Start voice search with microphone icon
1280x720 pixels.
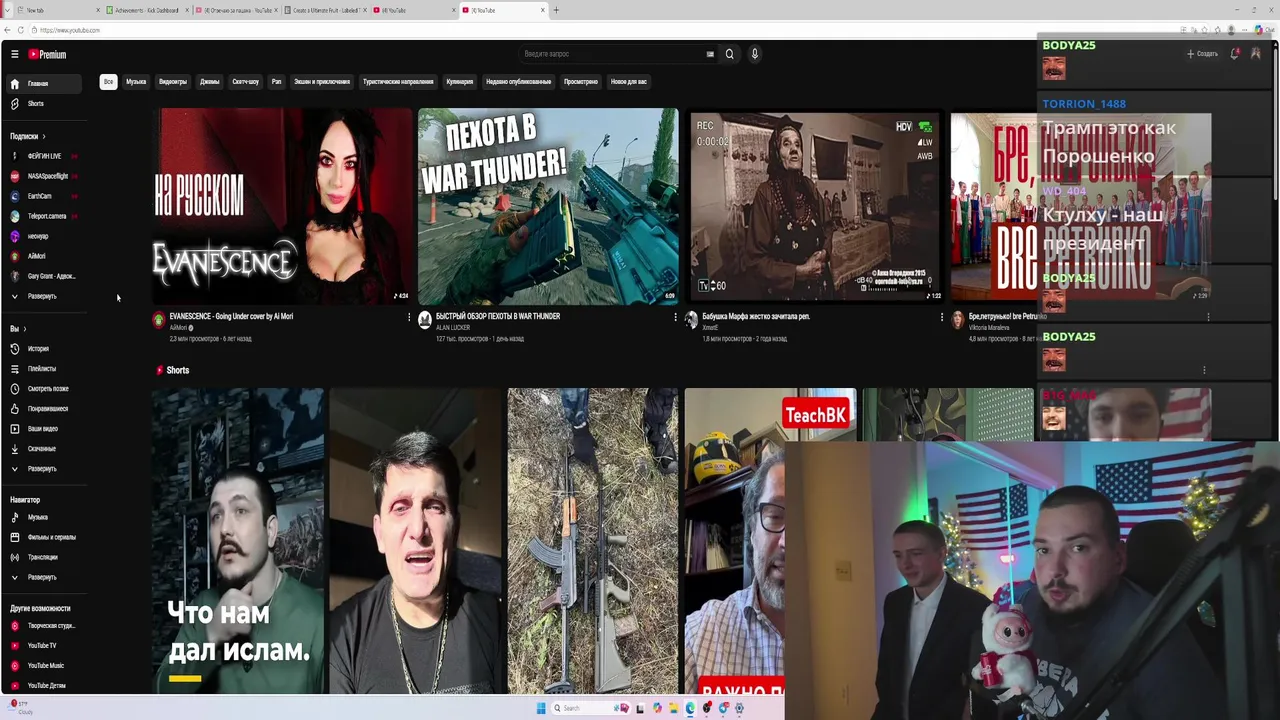tap(754, 54)
